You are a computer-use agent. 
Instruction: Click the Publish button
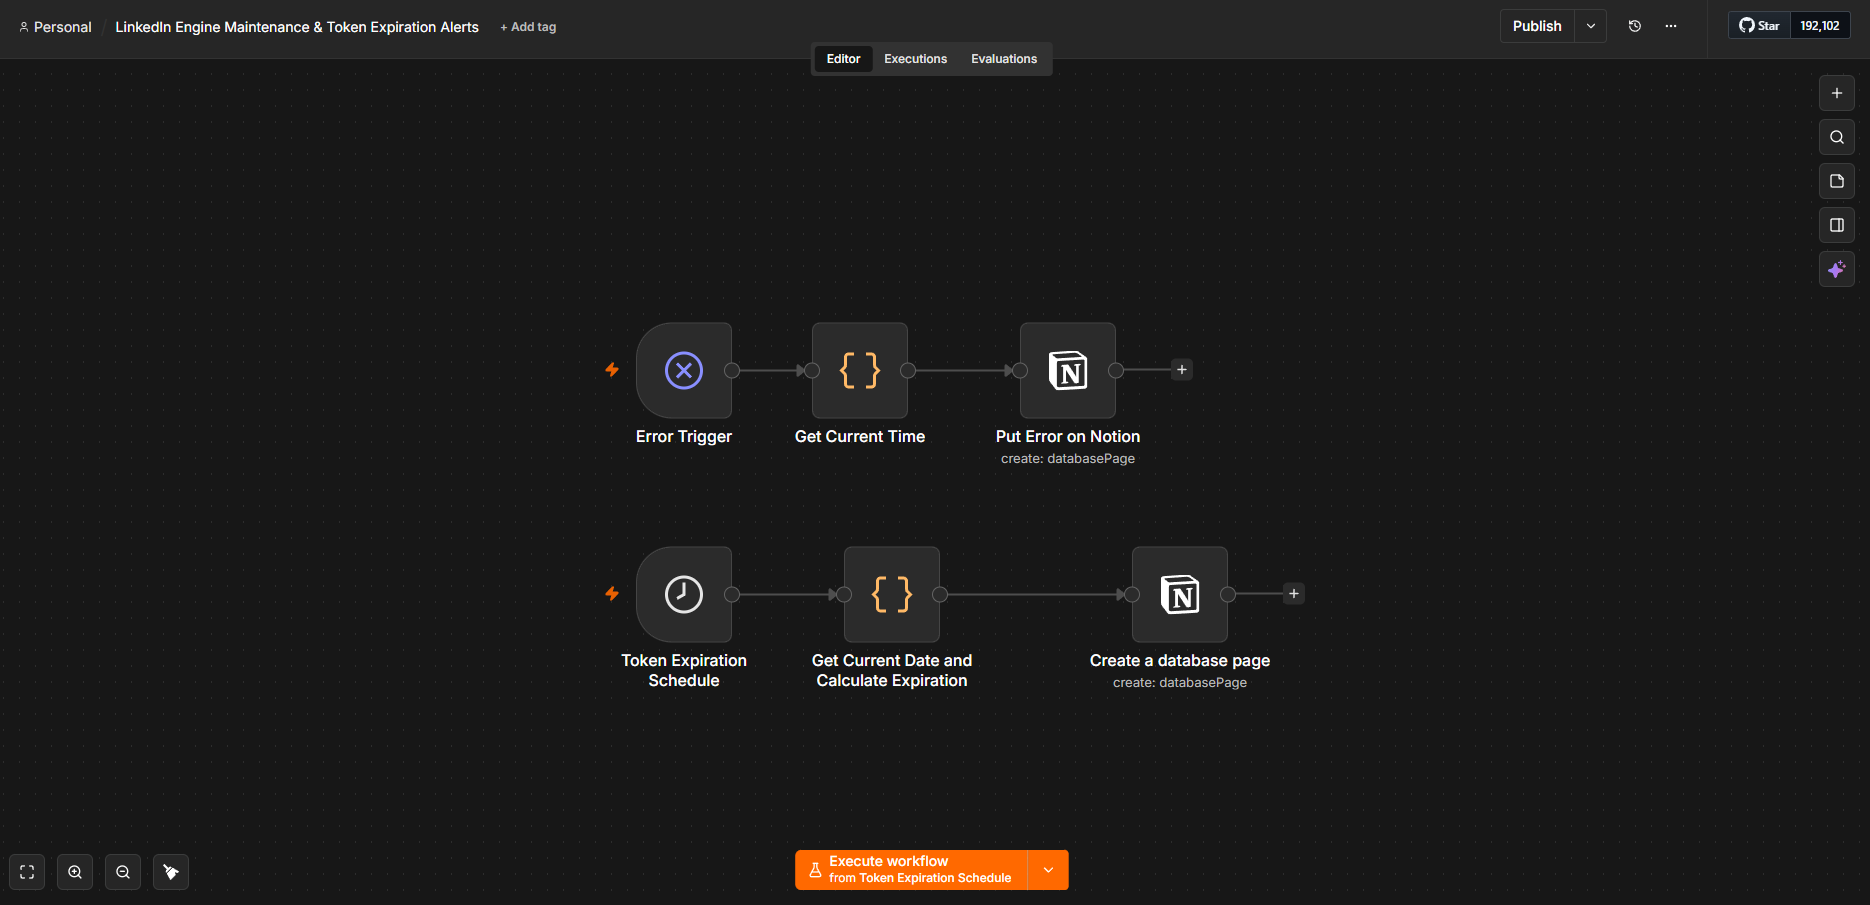click(1537, 26)
